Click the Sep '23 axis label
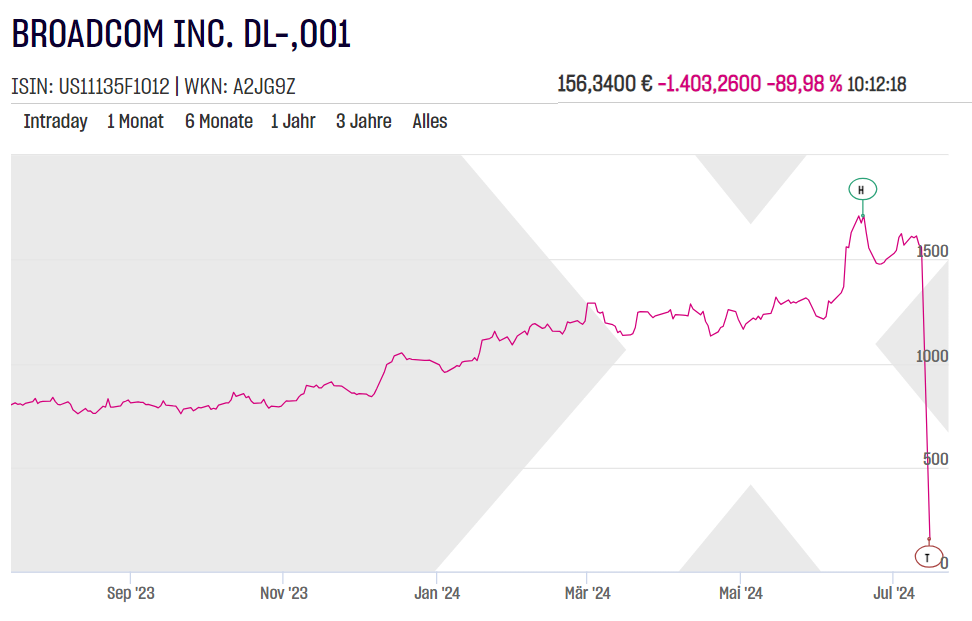 point(131,593)
